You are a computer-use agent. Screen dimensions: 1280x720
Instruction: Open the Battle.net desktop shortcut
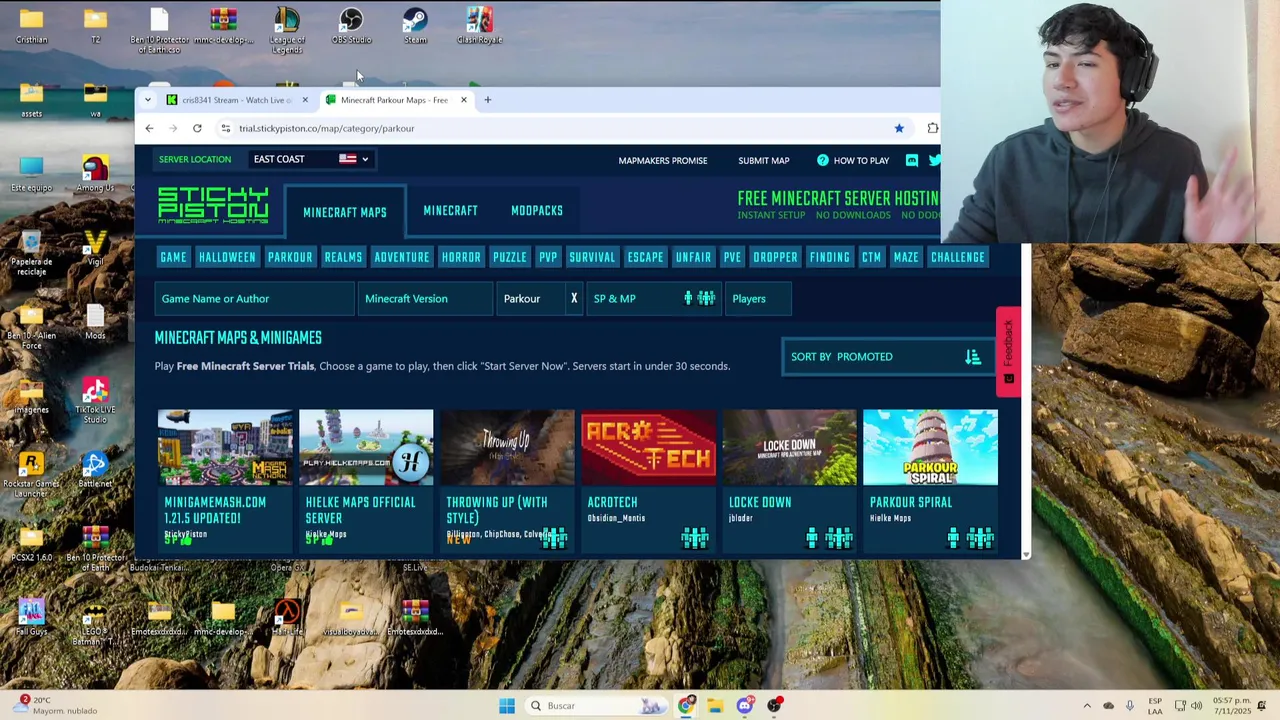click(x=95, y=470)
